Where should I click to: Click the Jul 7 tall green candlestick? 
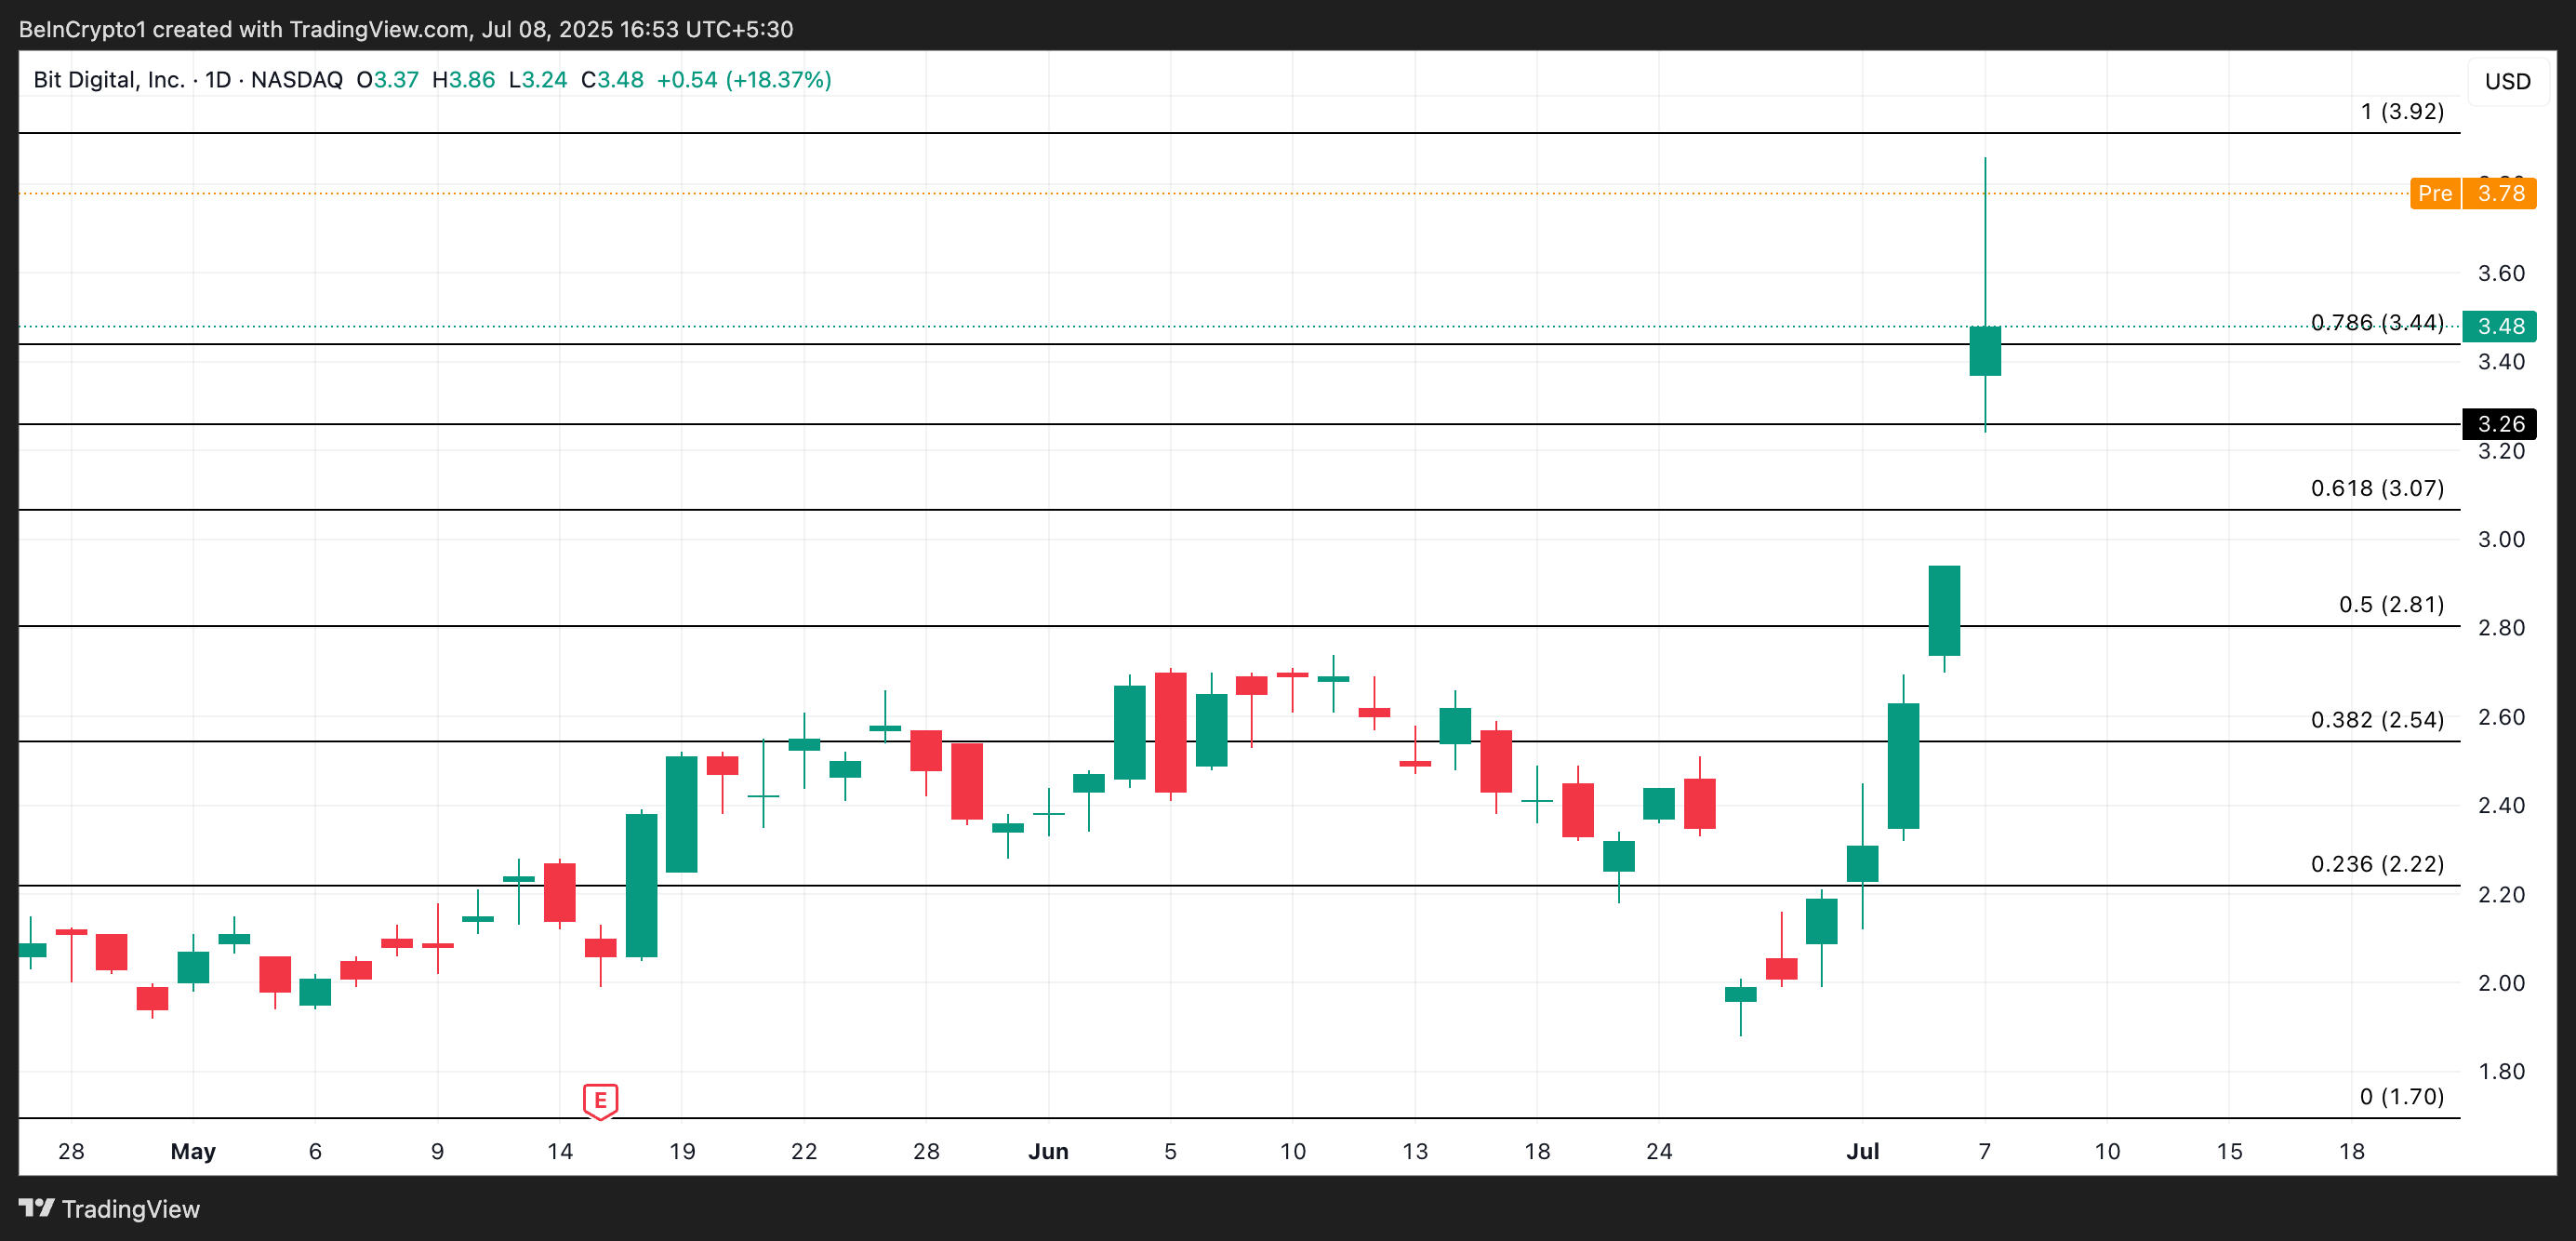[1985, 351]
